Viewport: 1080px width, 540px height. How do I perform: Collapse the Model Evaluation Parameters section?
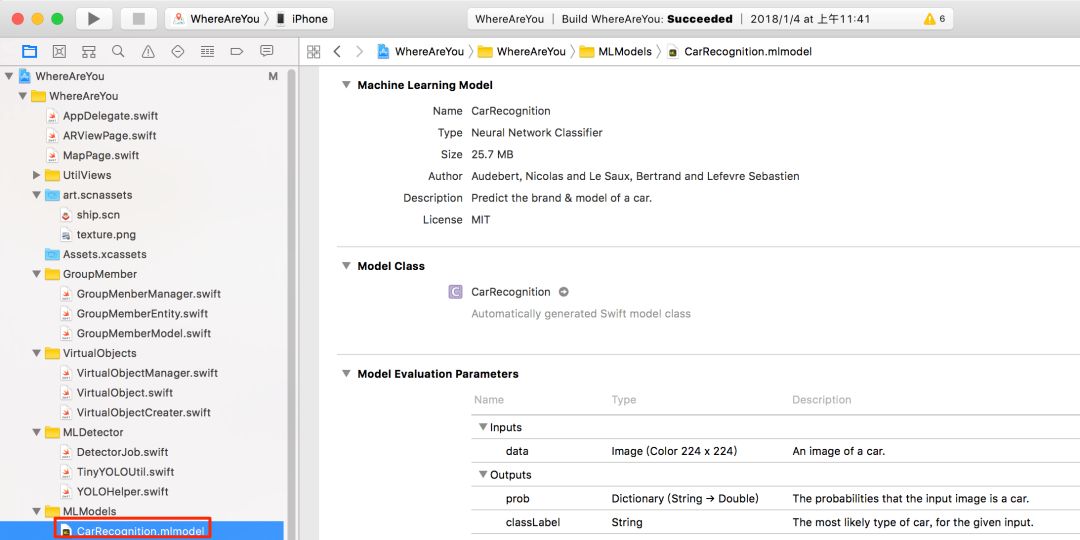click(x=346, y=374)
